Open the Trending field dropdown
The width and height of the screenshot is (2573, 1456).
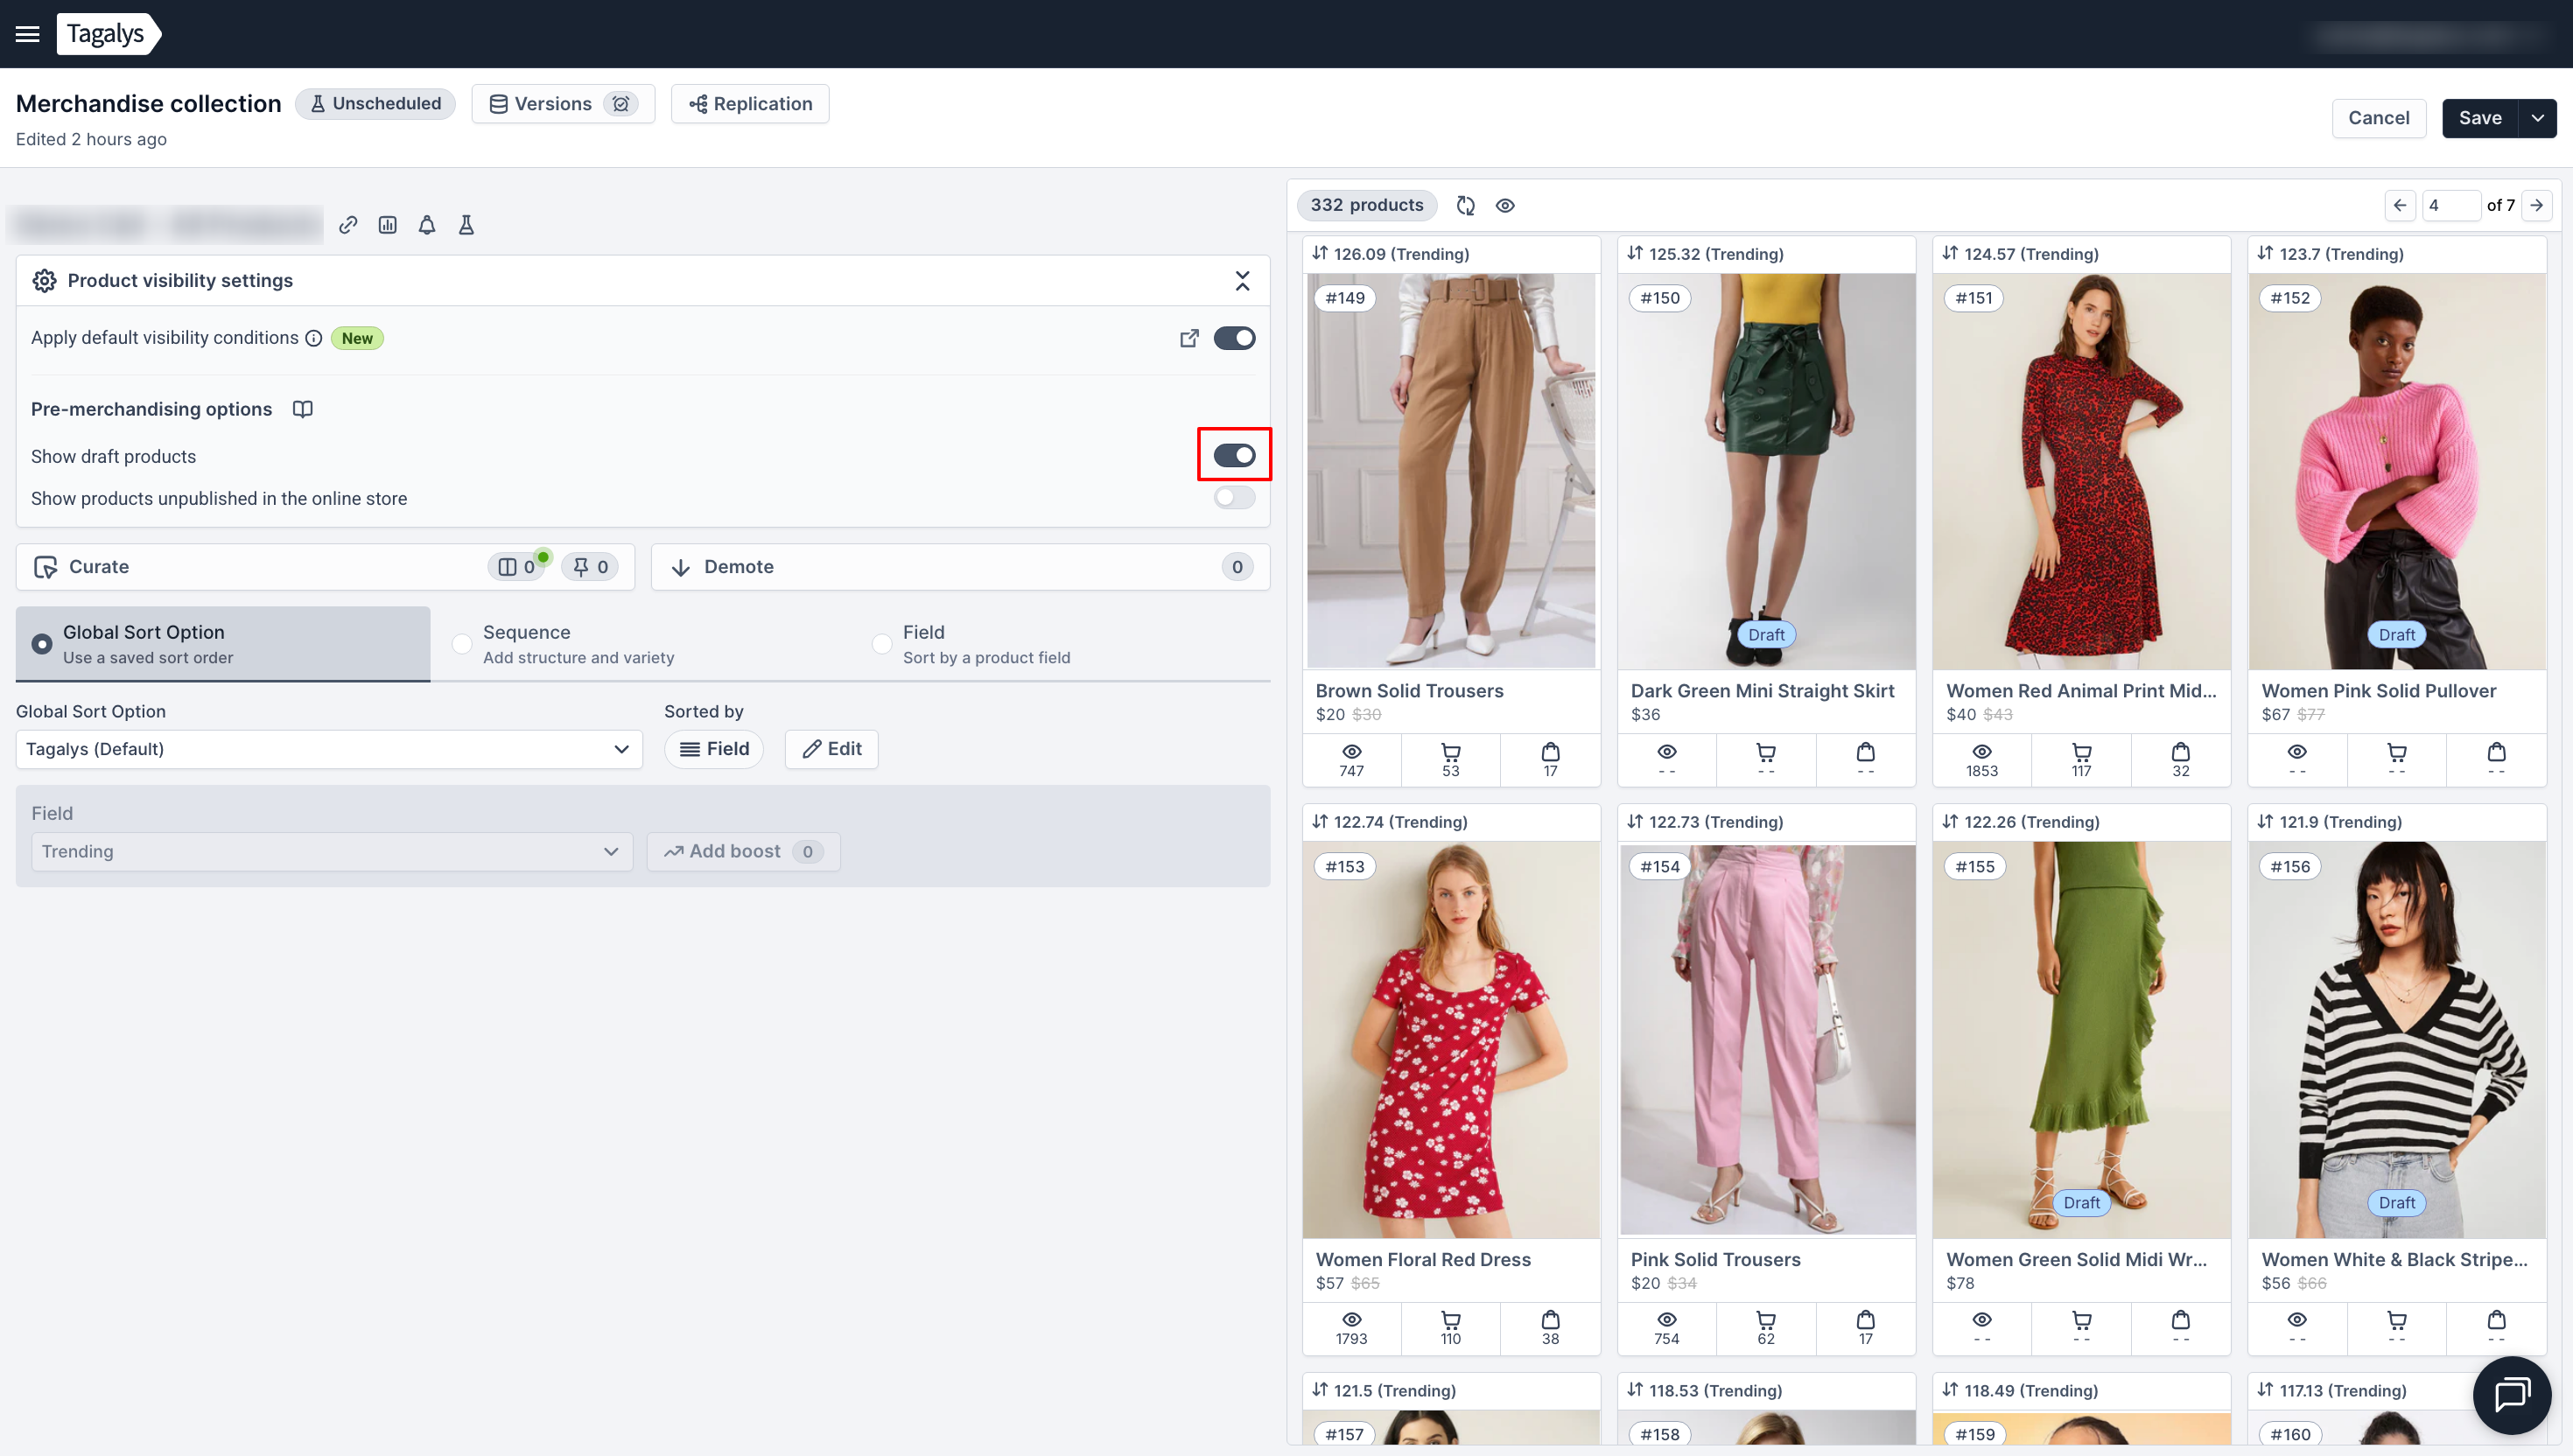tap(331, 852)
